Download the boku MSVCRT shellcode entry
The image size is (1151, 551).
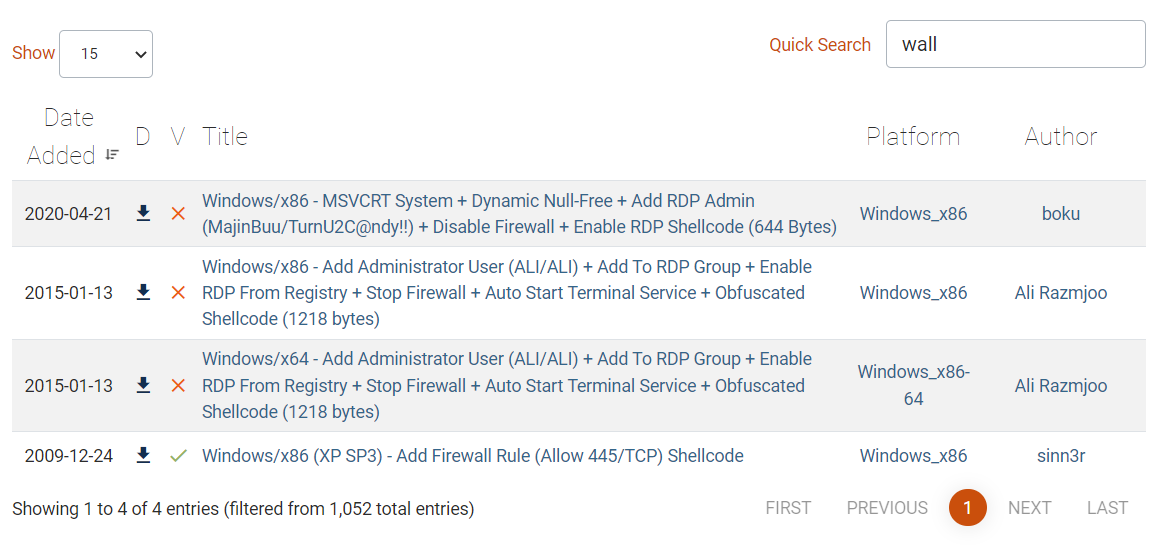(143, 213)
